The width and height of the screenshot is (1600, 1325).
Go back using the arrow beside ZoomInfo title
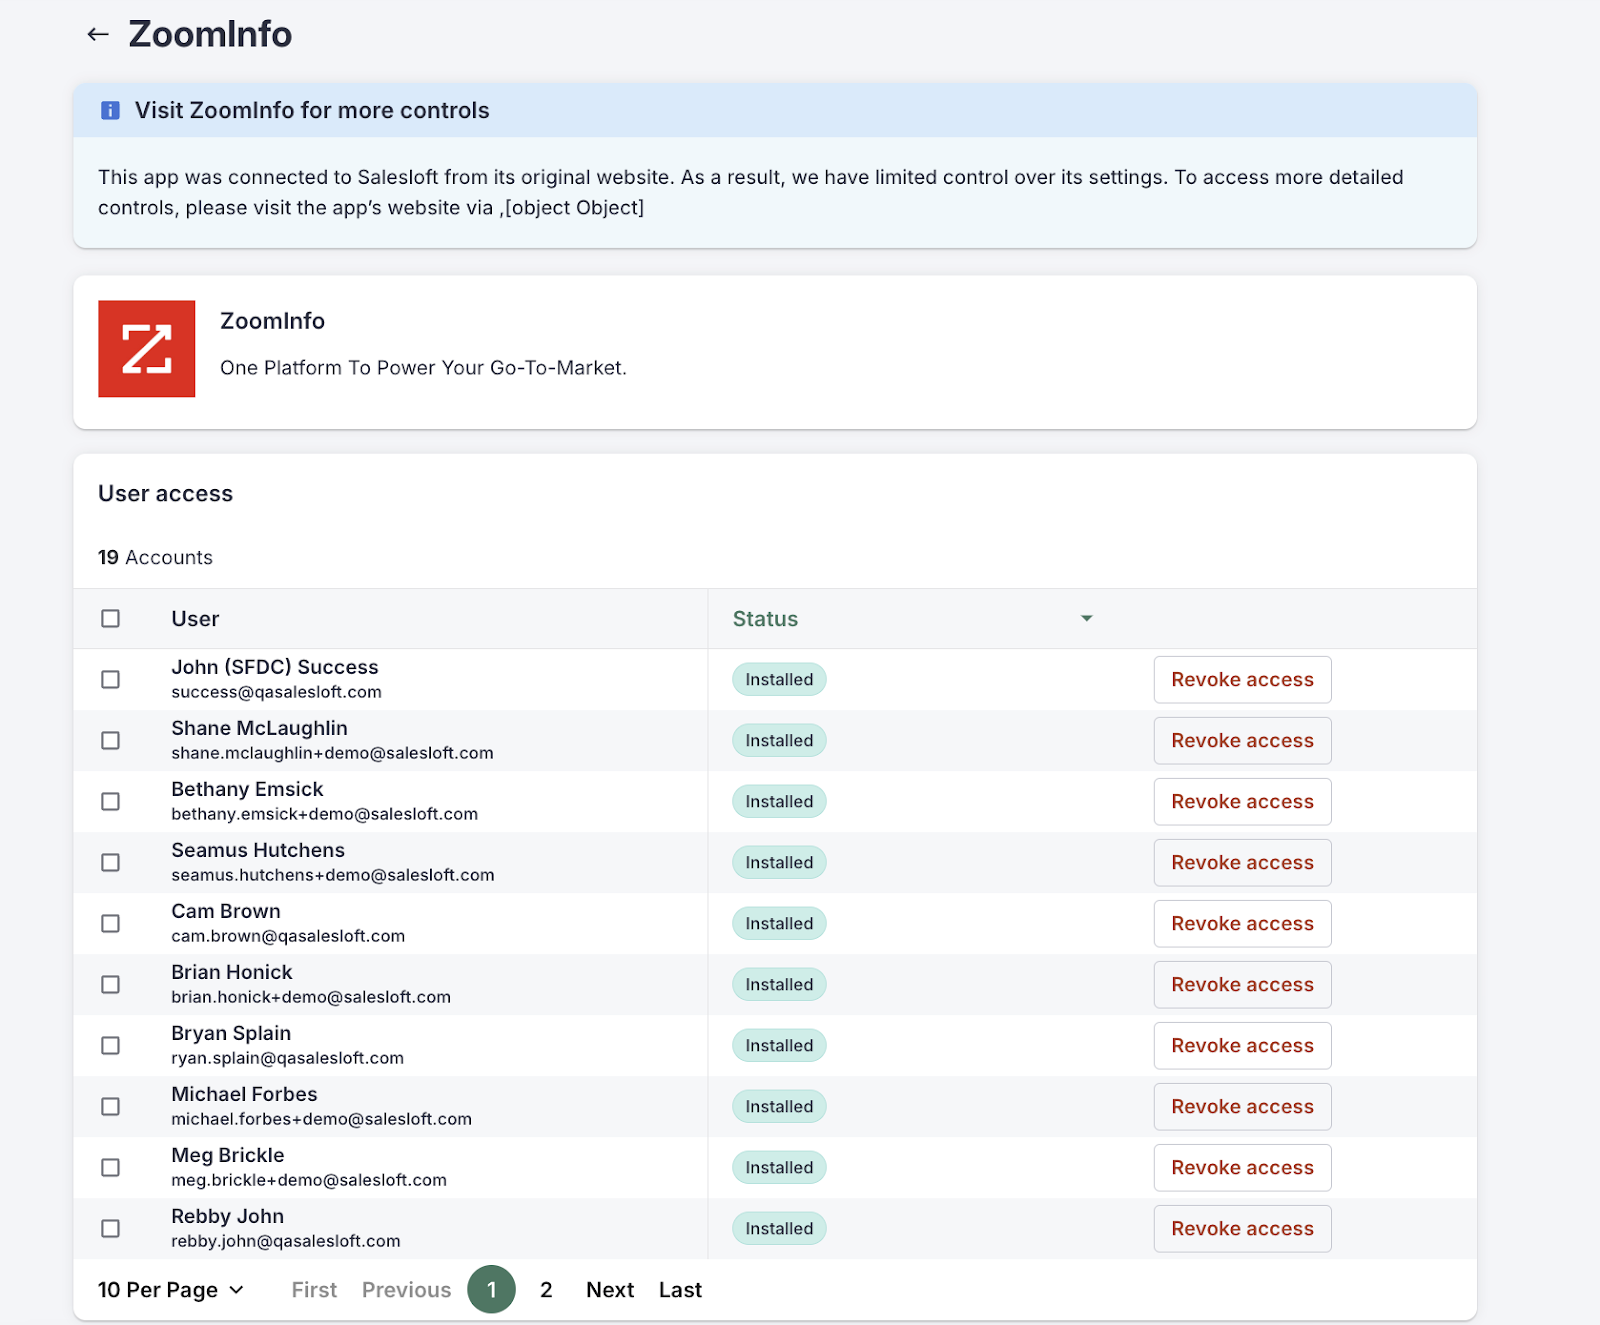pos(98,35)
